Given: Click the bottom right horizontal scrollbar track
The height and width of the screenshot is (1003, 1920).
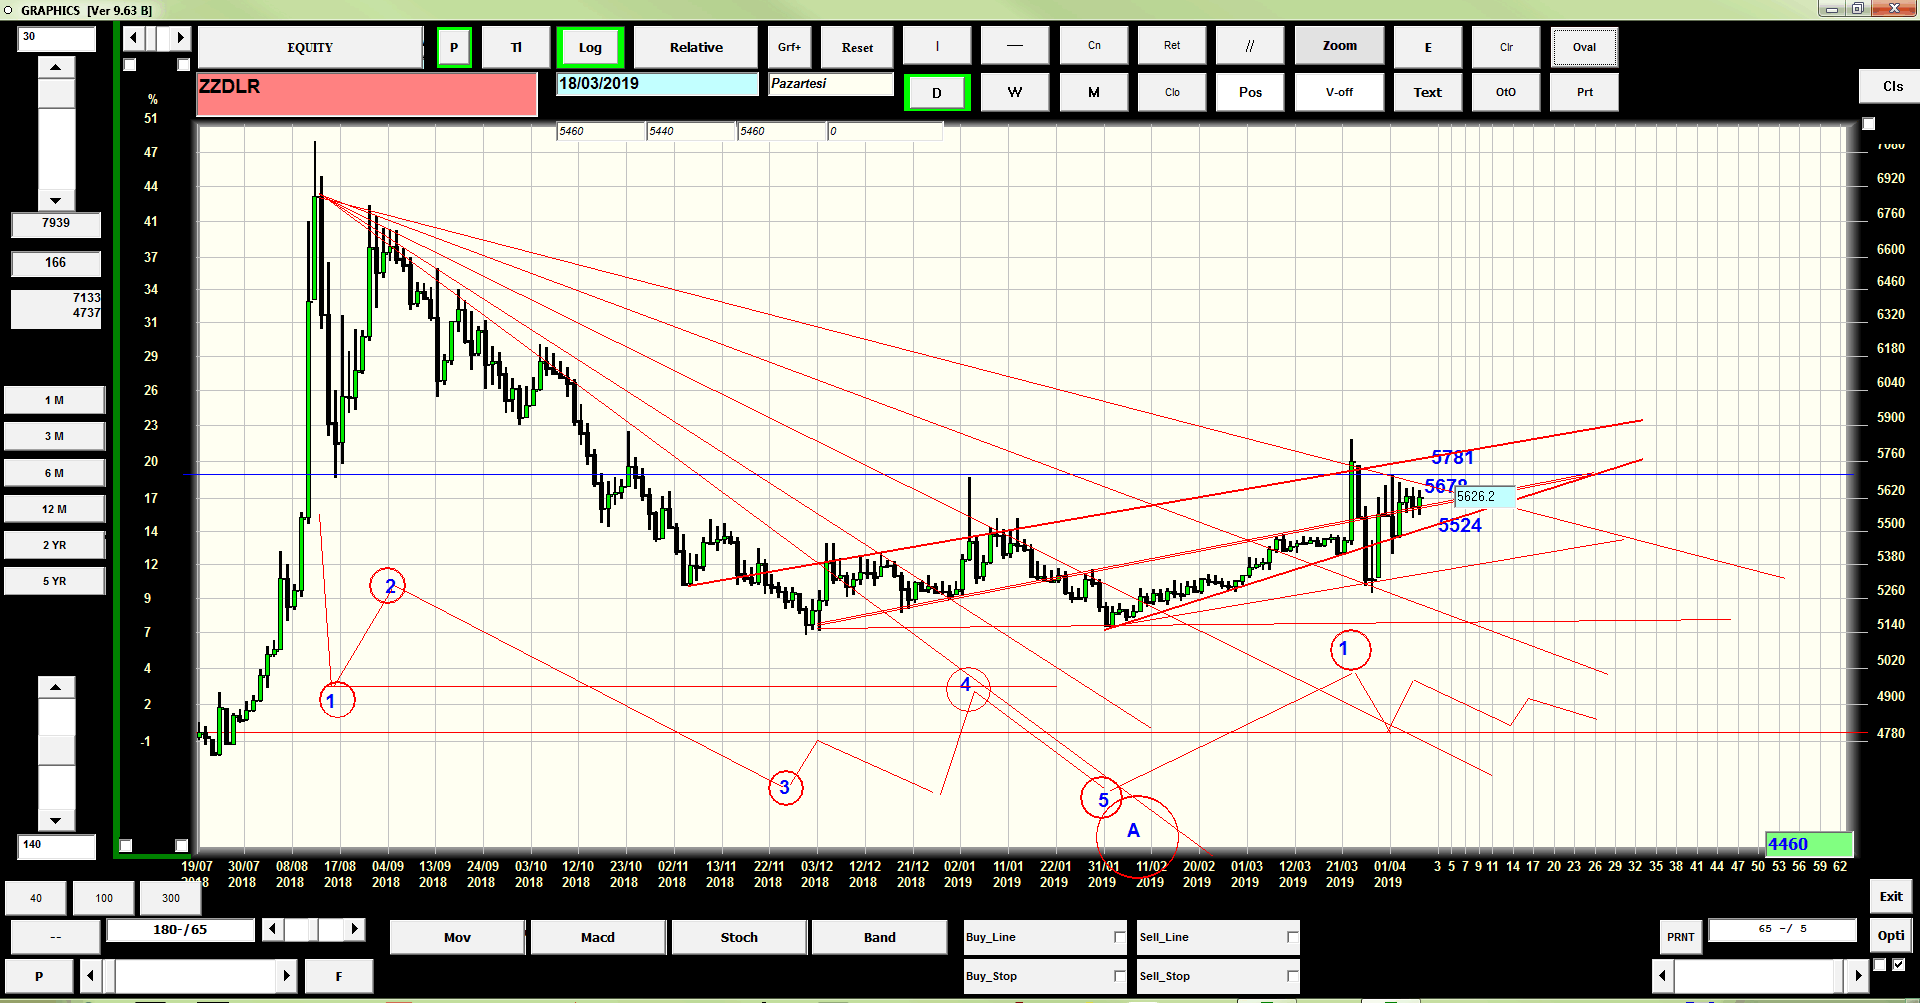Looking at the screenshot, I should click(1758, 975).
